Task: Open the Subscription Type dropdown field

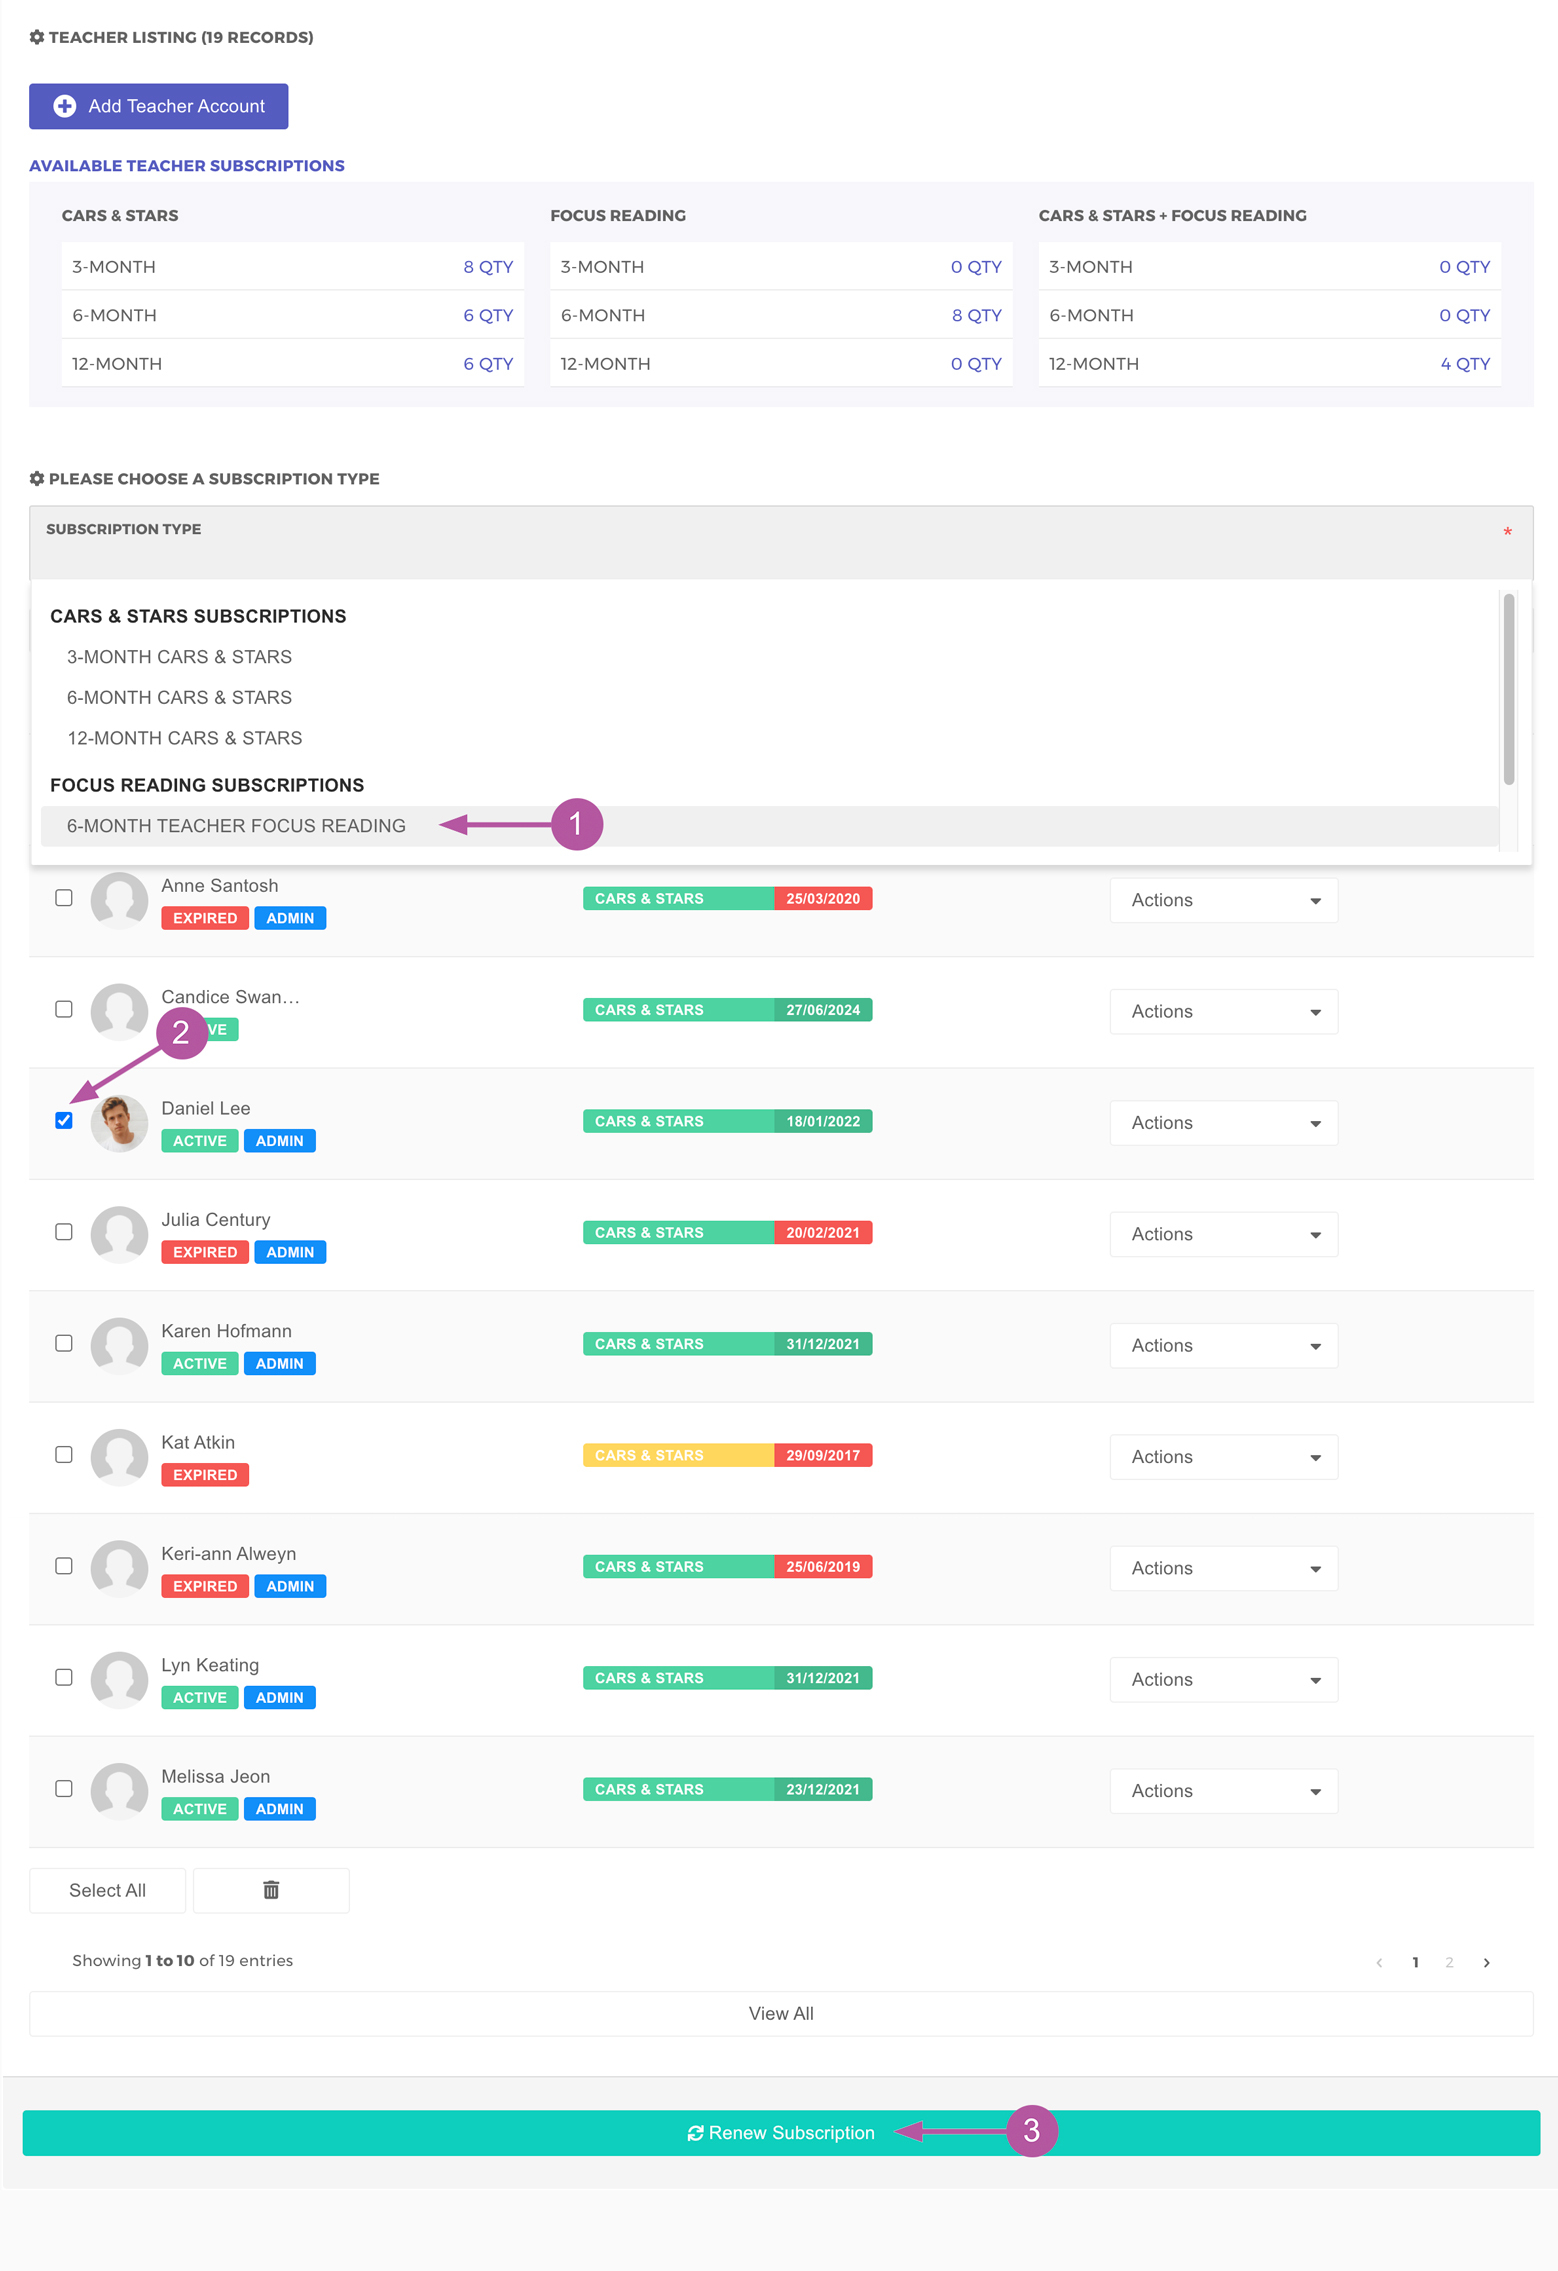Action: click(780, 543)
